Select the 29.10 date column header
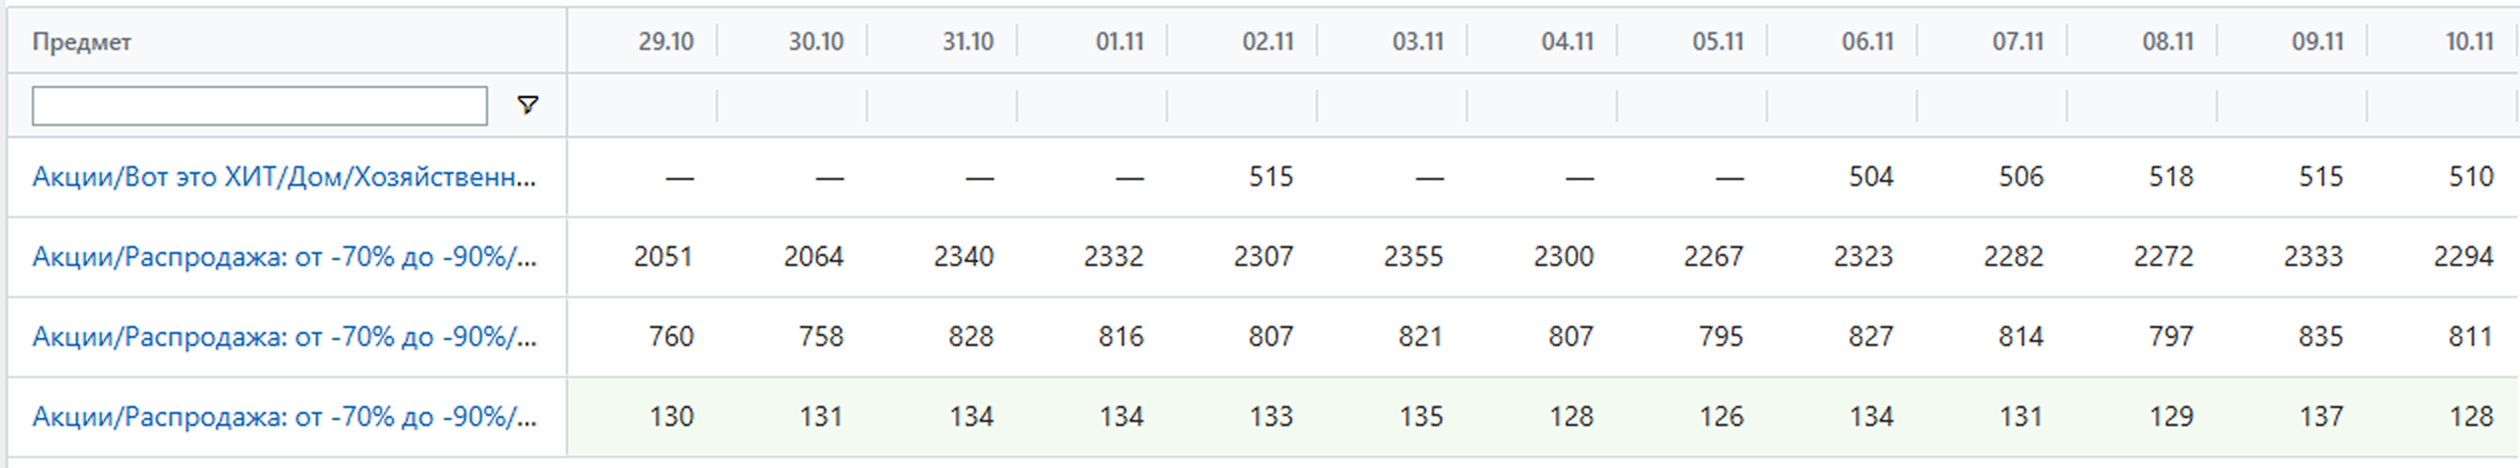 (665, 42)
